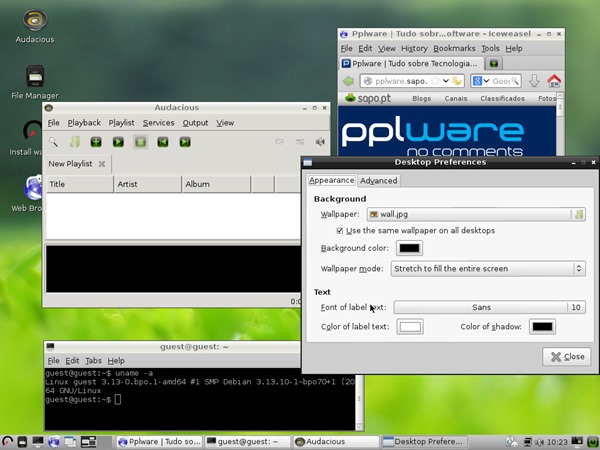Click the back arrow in Iceweasel
This screenshot has width=600, height=450.
coord(349,81)
